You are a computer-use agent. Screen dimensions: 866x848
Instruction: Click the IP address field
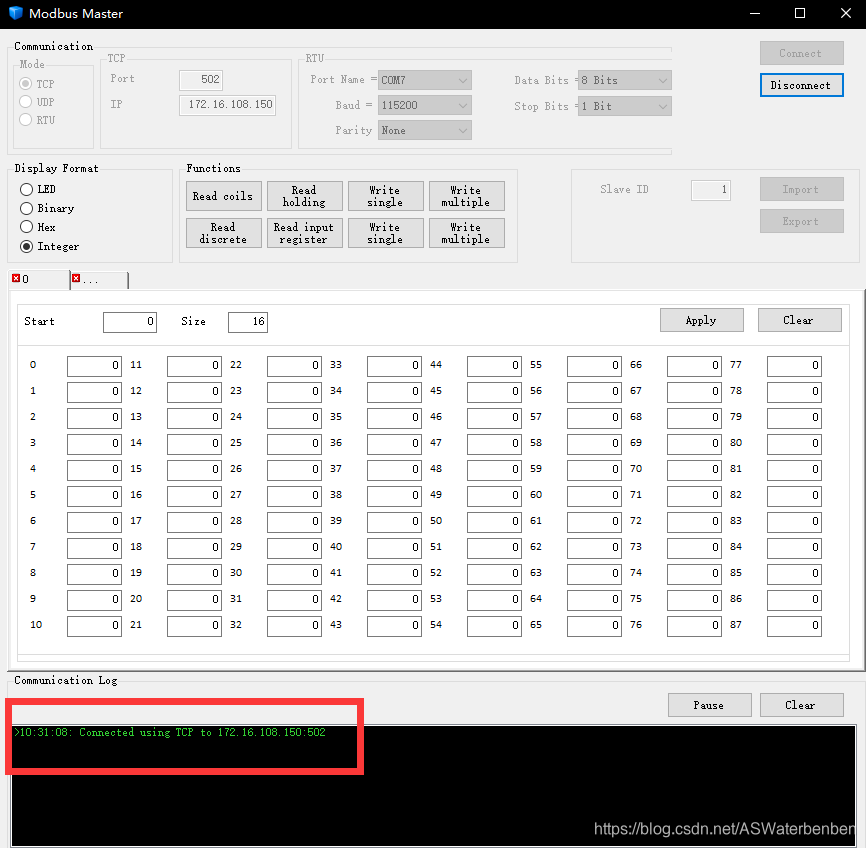click(x=228, y=104)
